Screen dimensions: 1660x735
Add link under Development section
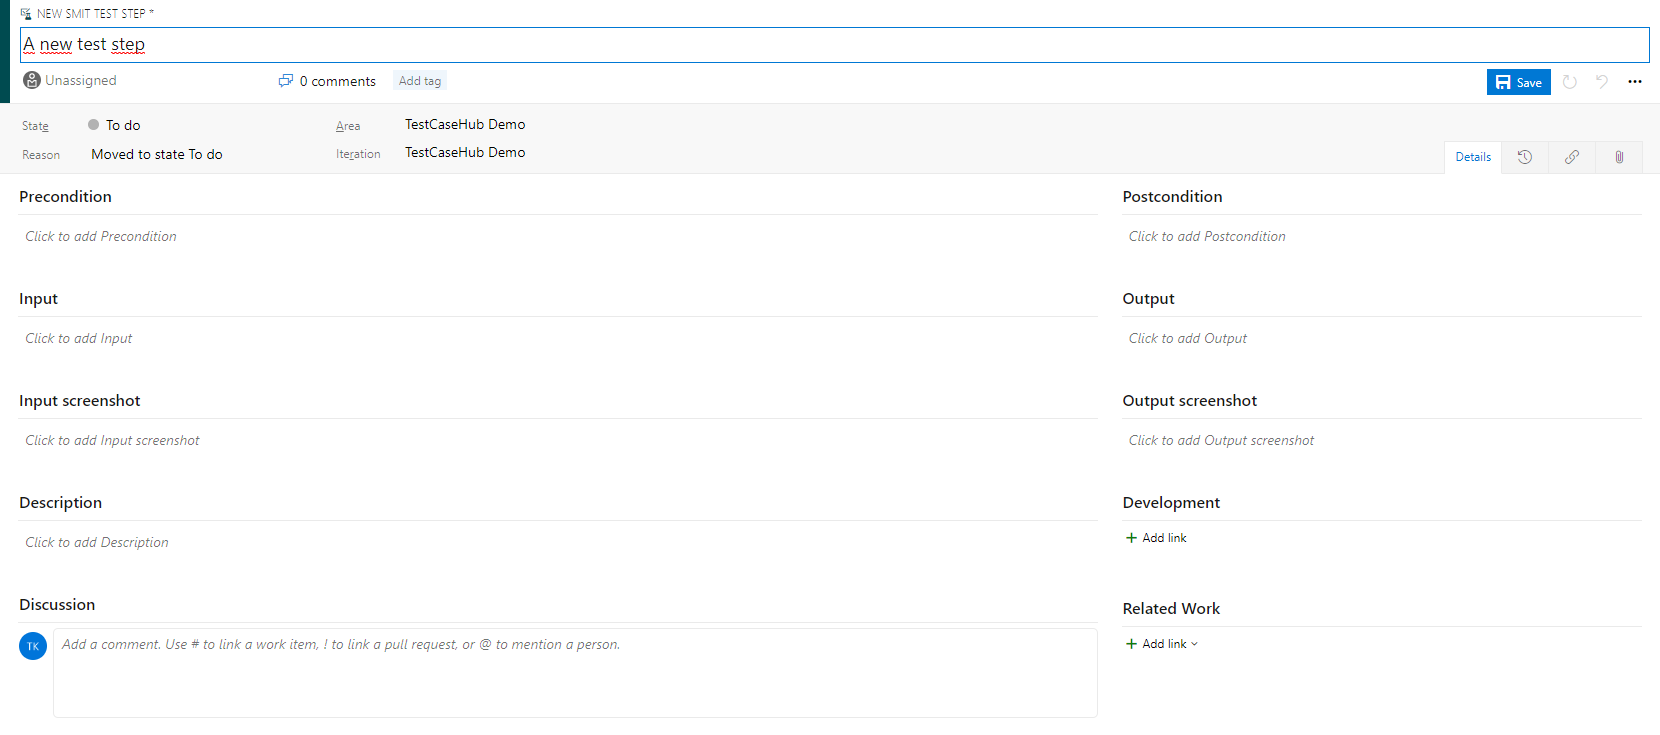[x=1156, y=538]
